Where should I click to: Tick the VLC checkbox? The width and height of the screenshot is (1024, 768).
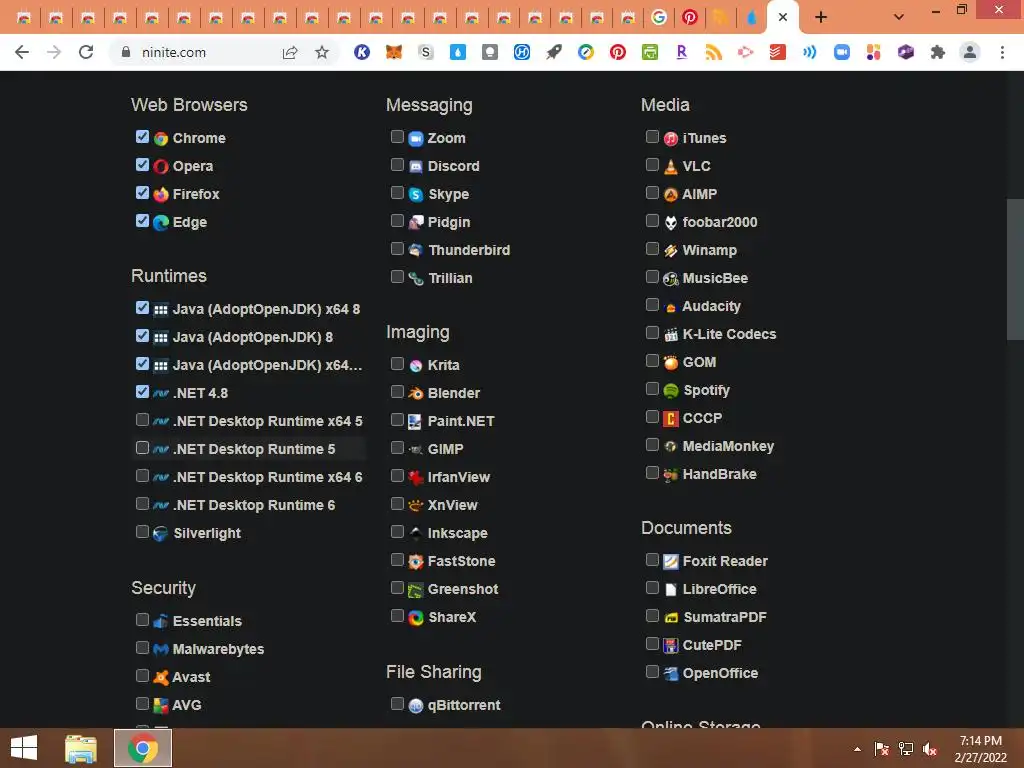coord(652,165)
